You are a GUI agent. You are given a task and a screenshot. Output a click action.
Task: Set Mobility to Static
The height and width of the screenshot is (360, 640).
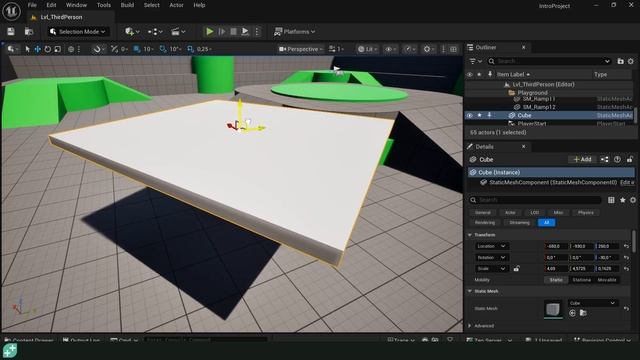[x=556, y=280]
